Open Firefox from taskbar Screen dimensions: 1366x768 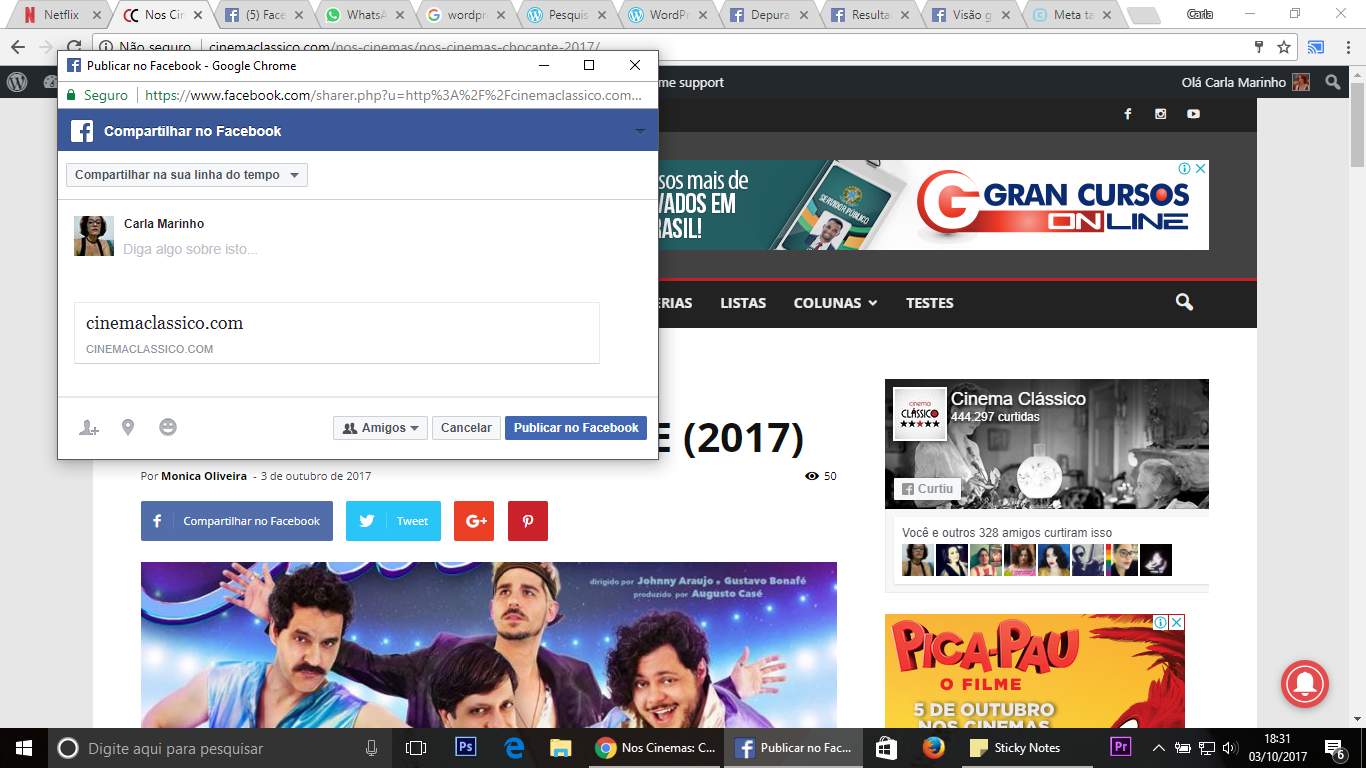[934, 748]
